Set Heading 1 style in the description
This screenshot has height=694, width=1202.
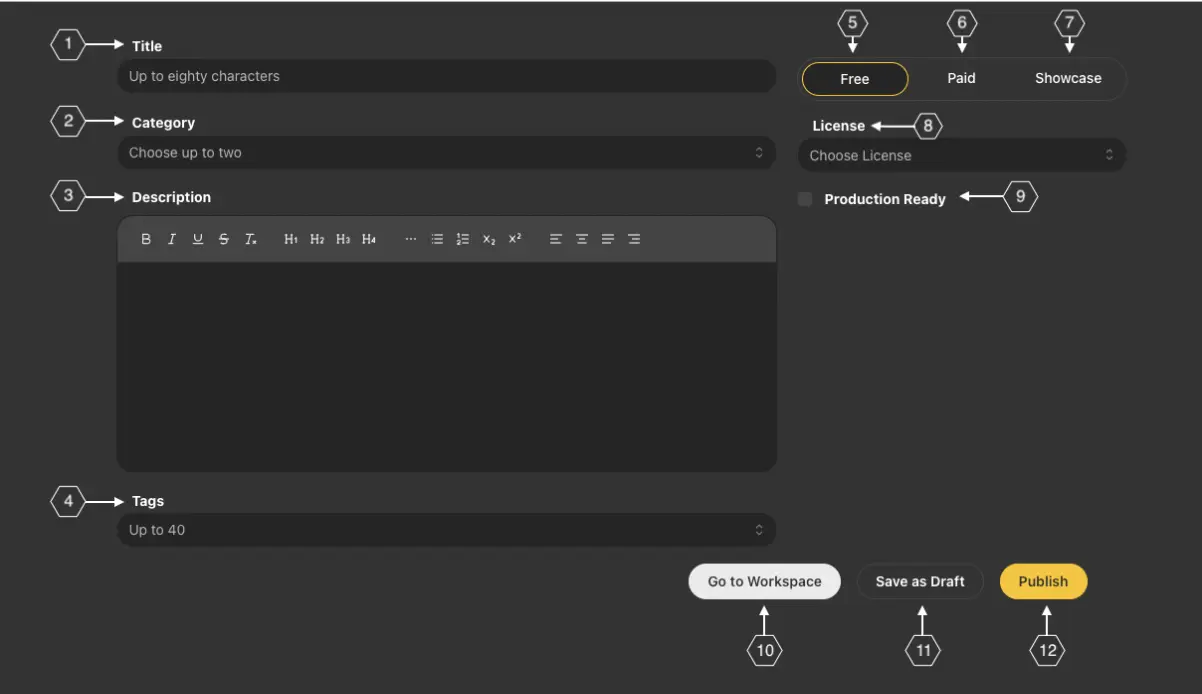click(x=291, y=239)
